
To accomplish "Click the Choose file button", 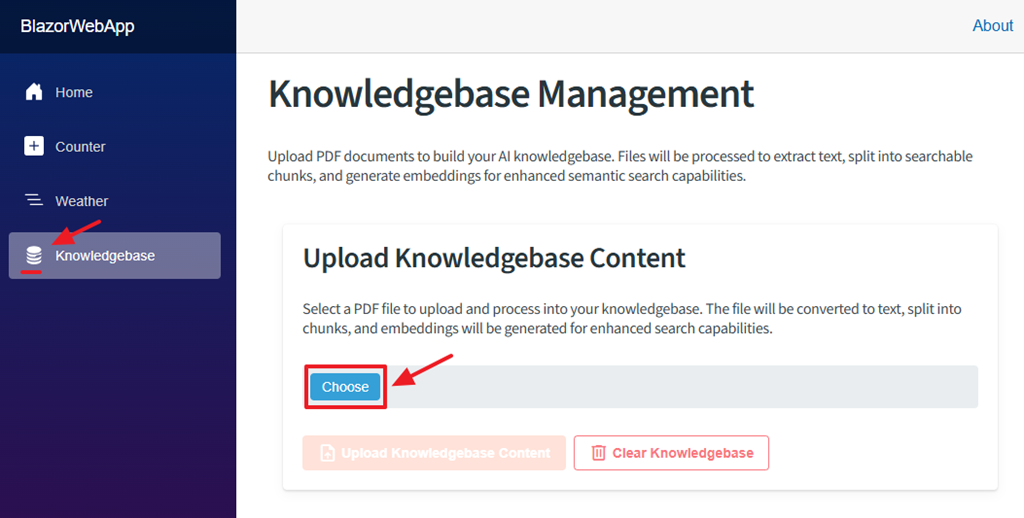I will point(345,387).
